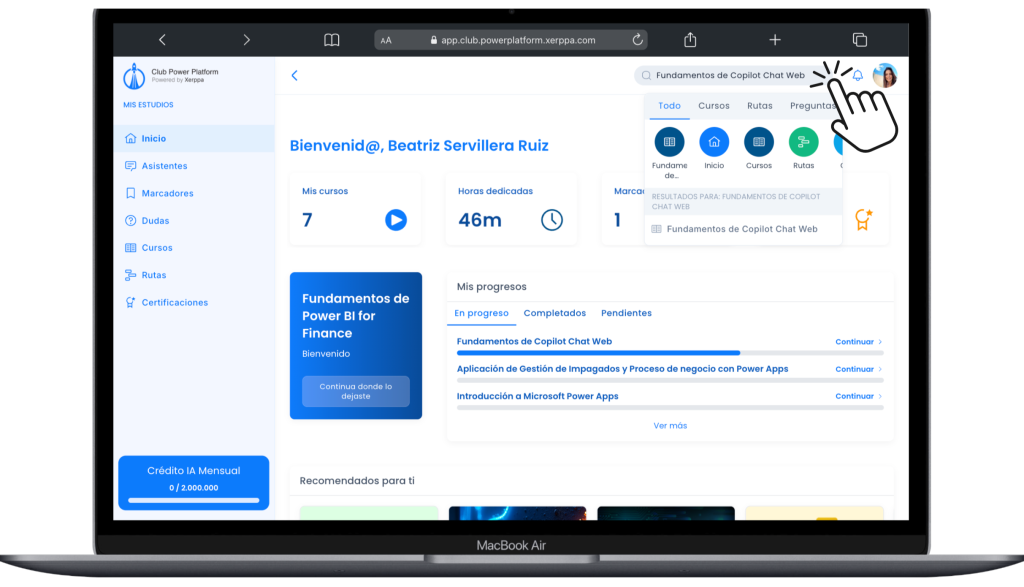Switch to the En progreso tab

pos(481,313)
